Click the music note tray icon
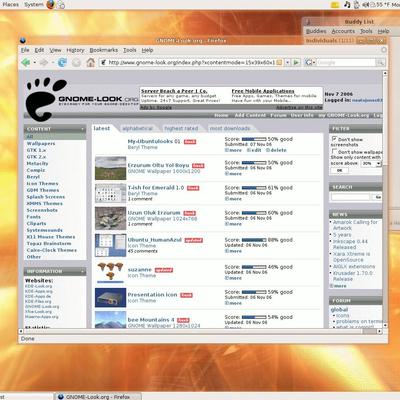400x400 pixels. pos(347,5)
